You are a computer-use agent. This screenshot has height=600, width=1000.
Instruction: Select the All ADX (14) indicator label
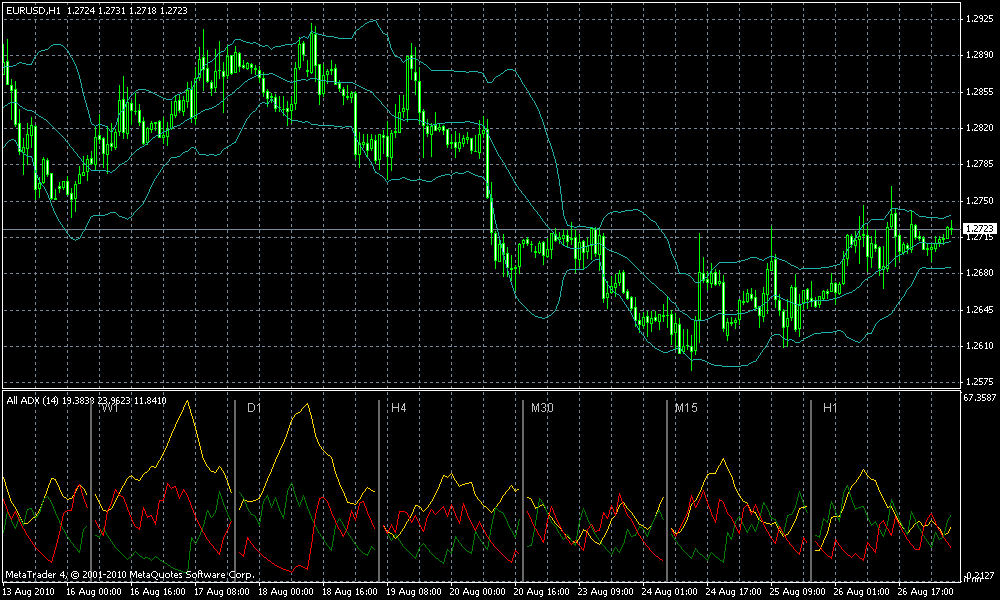pyautogui.click(x=33, y=400)
